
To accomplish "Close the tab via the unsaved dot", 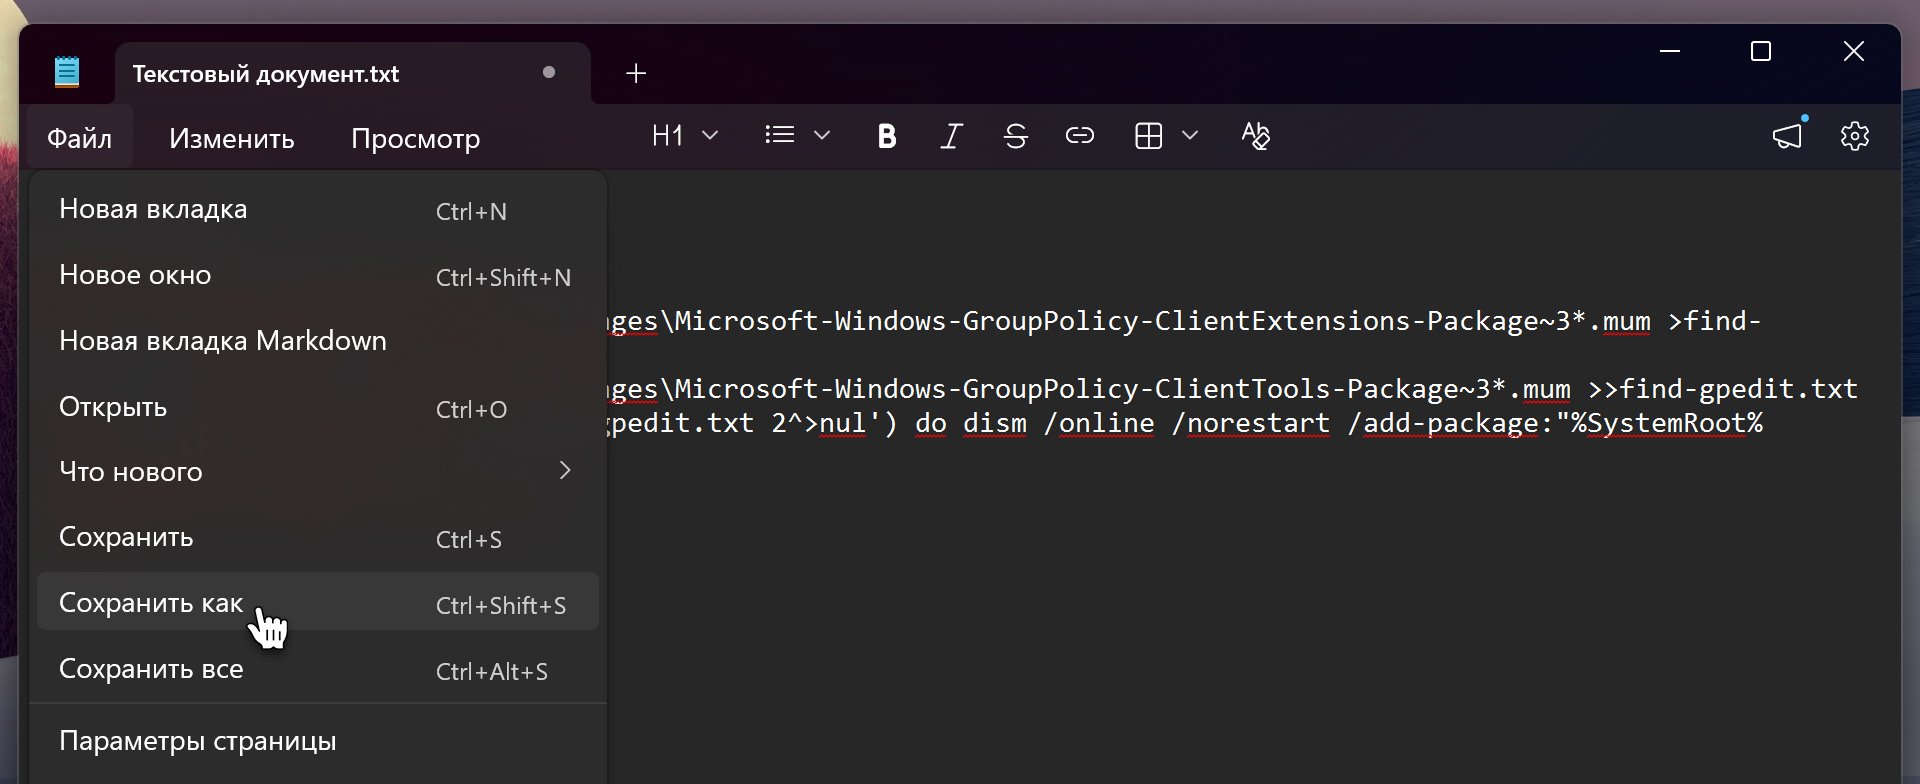I will (x=548, y=72).
